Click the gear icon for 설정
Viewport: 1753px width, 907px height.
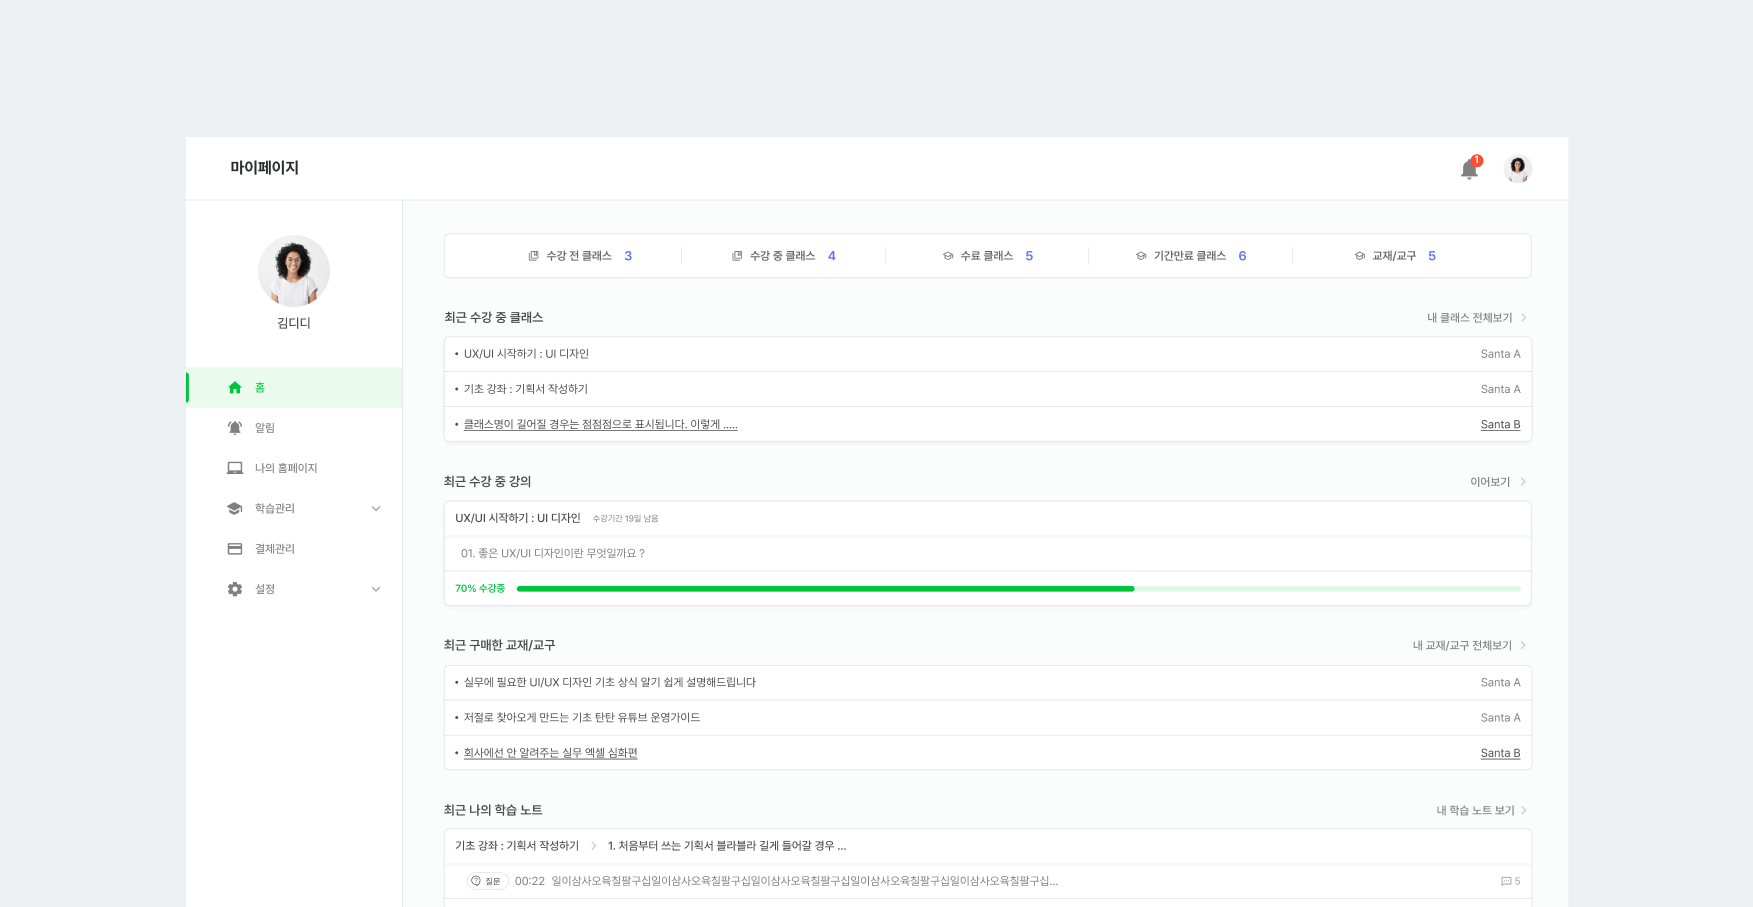(x=235, y=589)
